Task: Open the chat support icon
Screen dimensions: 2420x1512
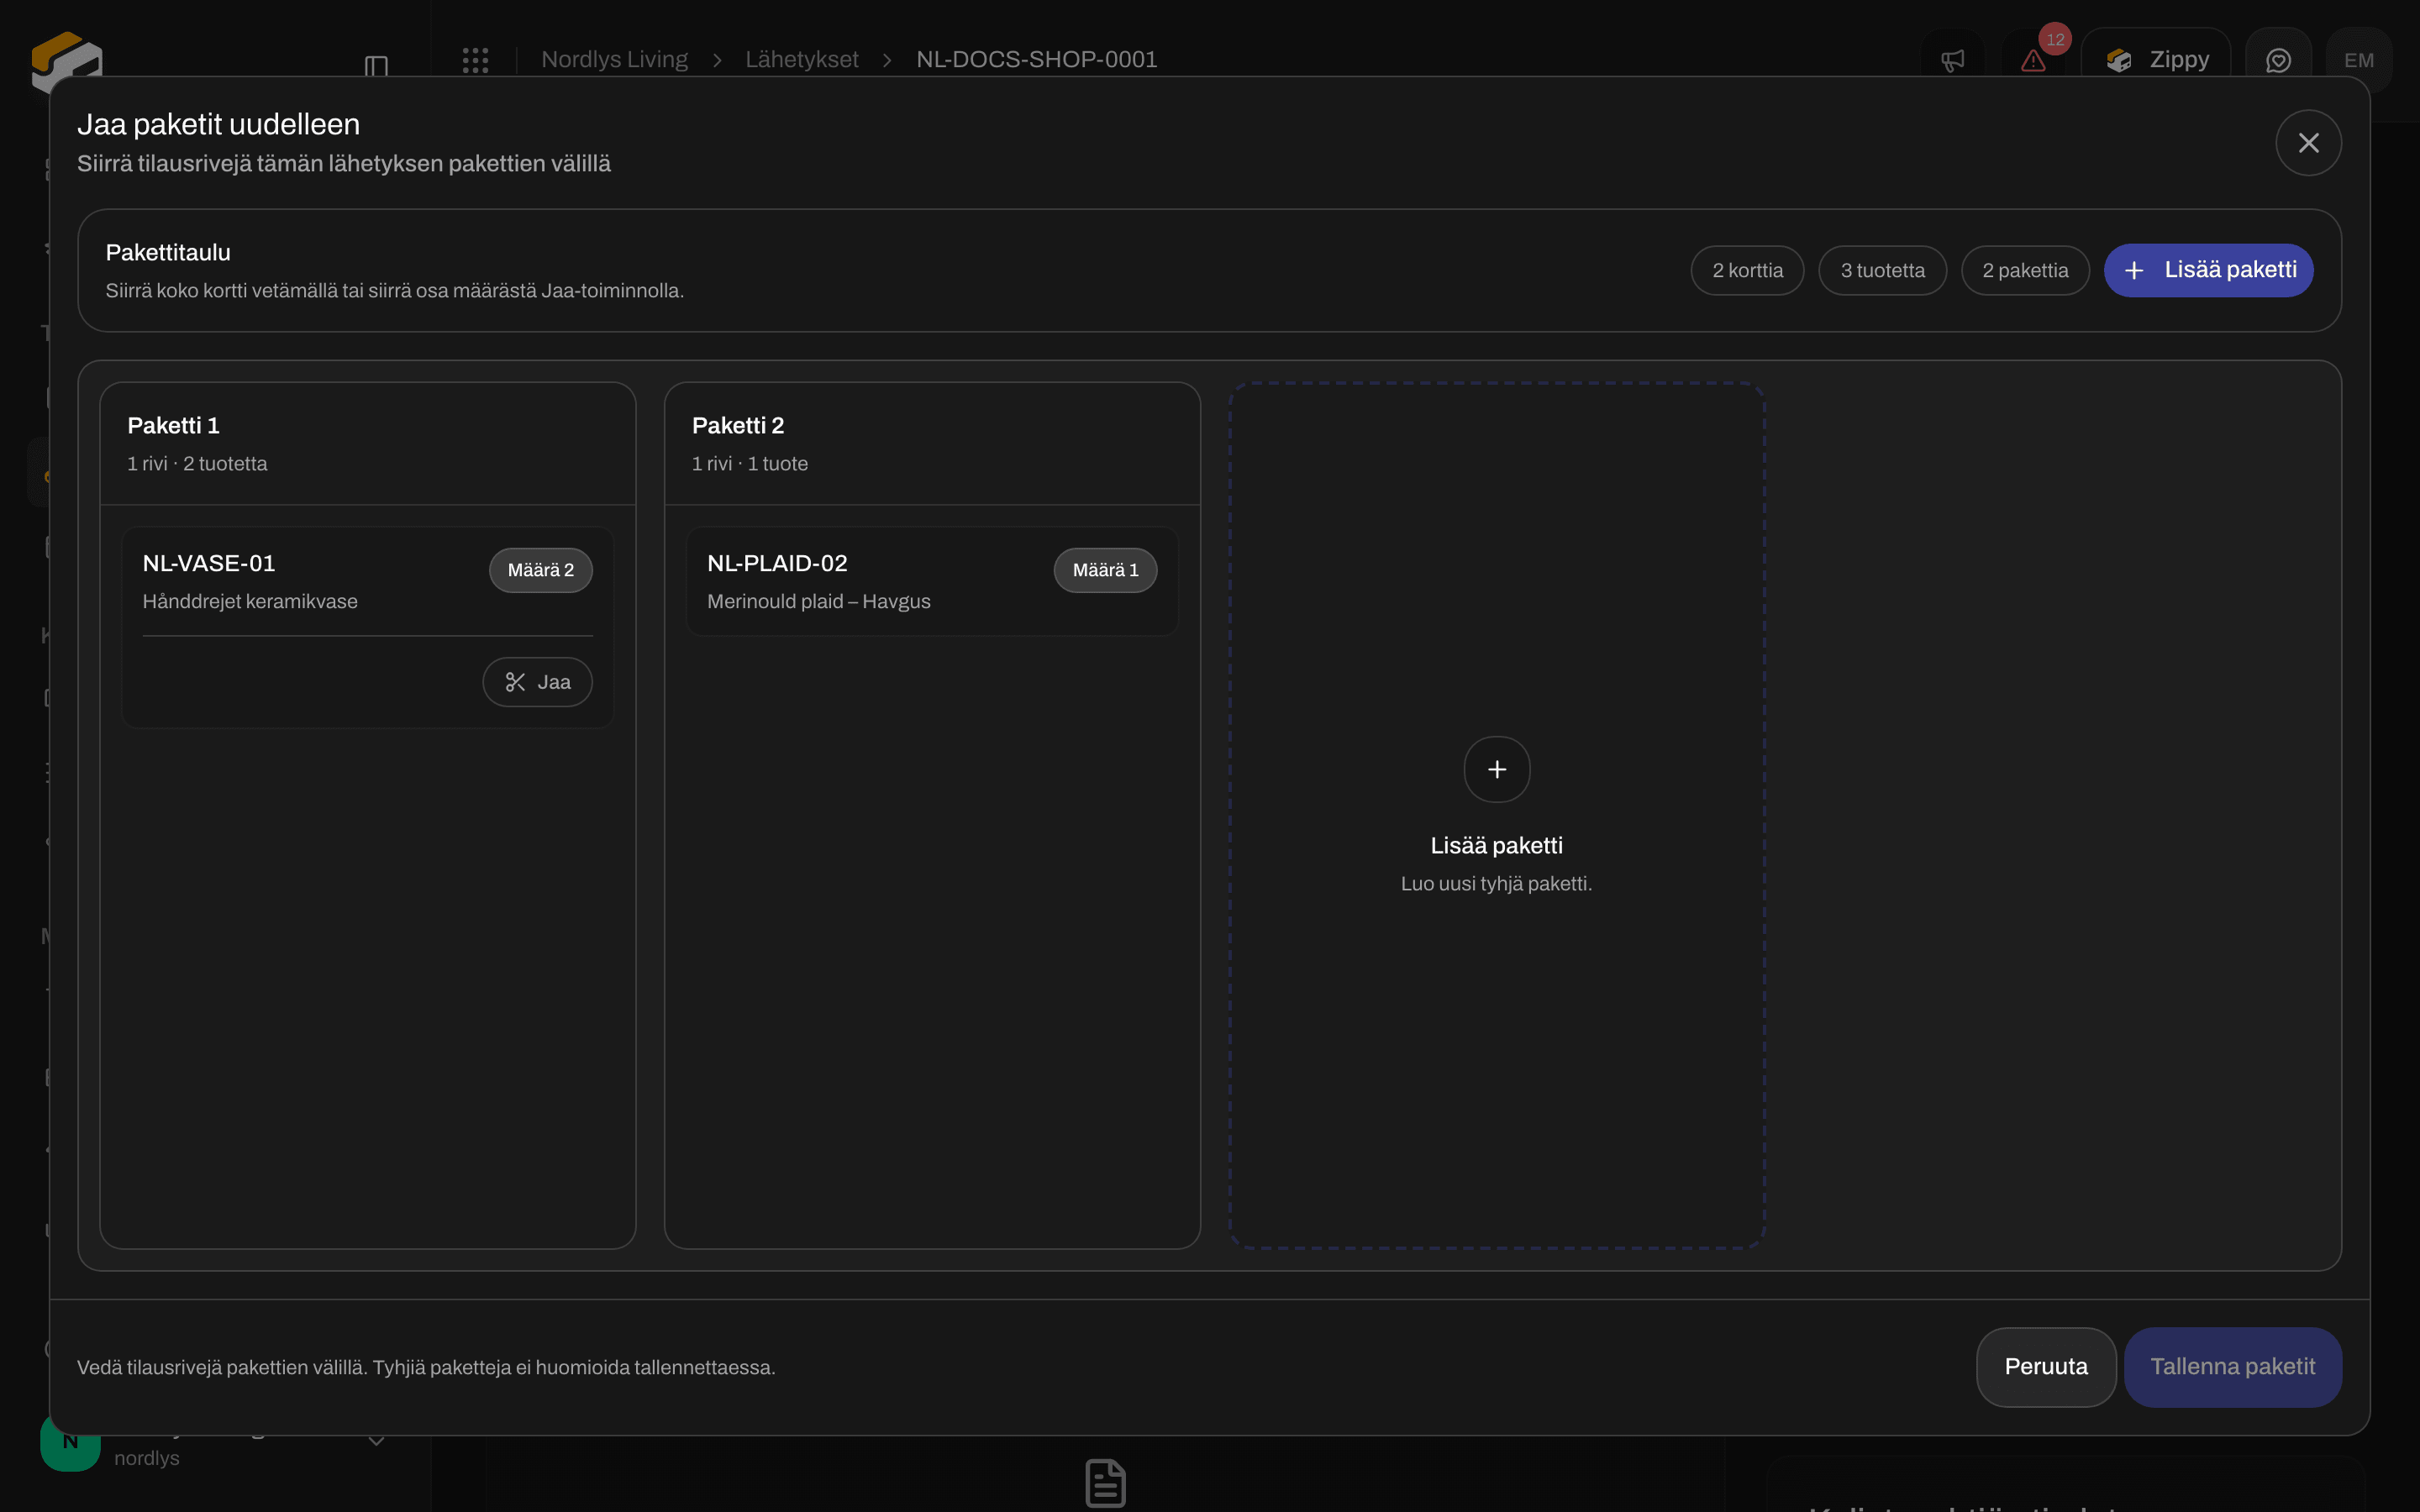Action: click(x=2278, y=60)
